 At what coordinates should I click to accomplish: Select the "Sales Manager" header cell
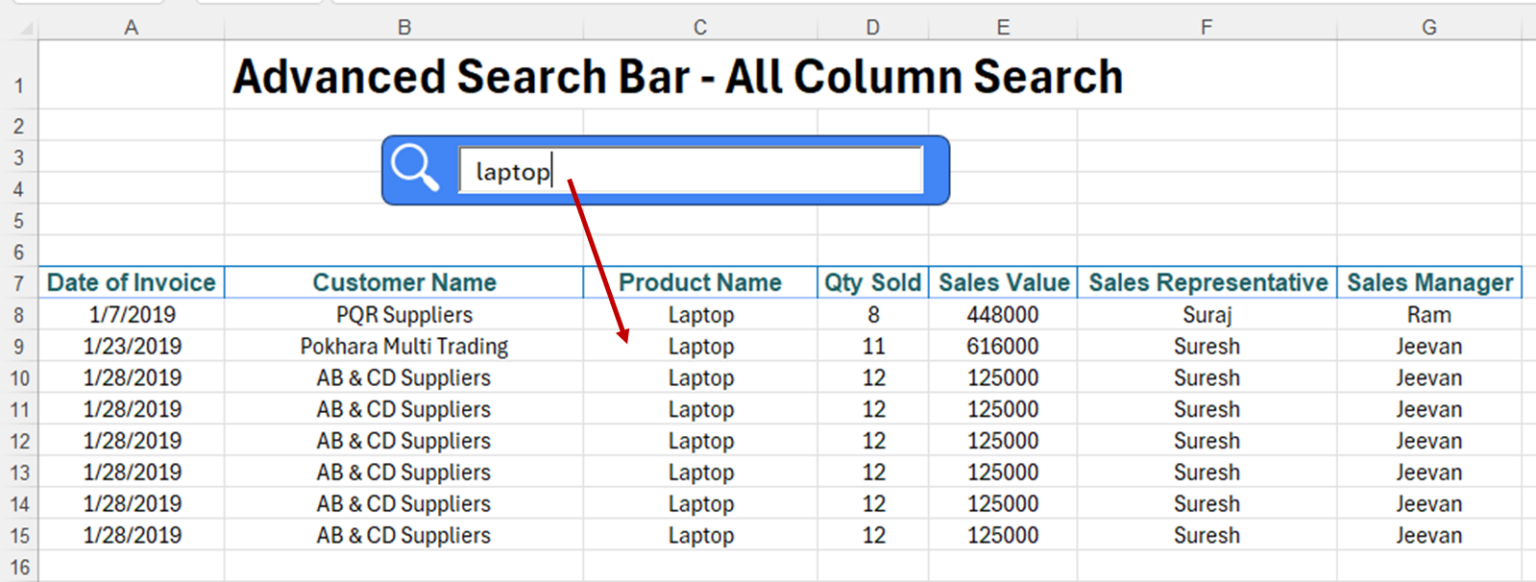(1429, 283)
